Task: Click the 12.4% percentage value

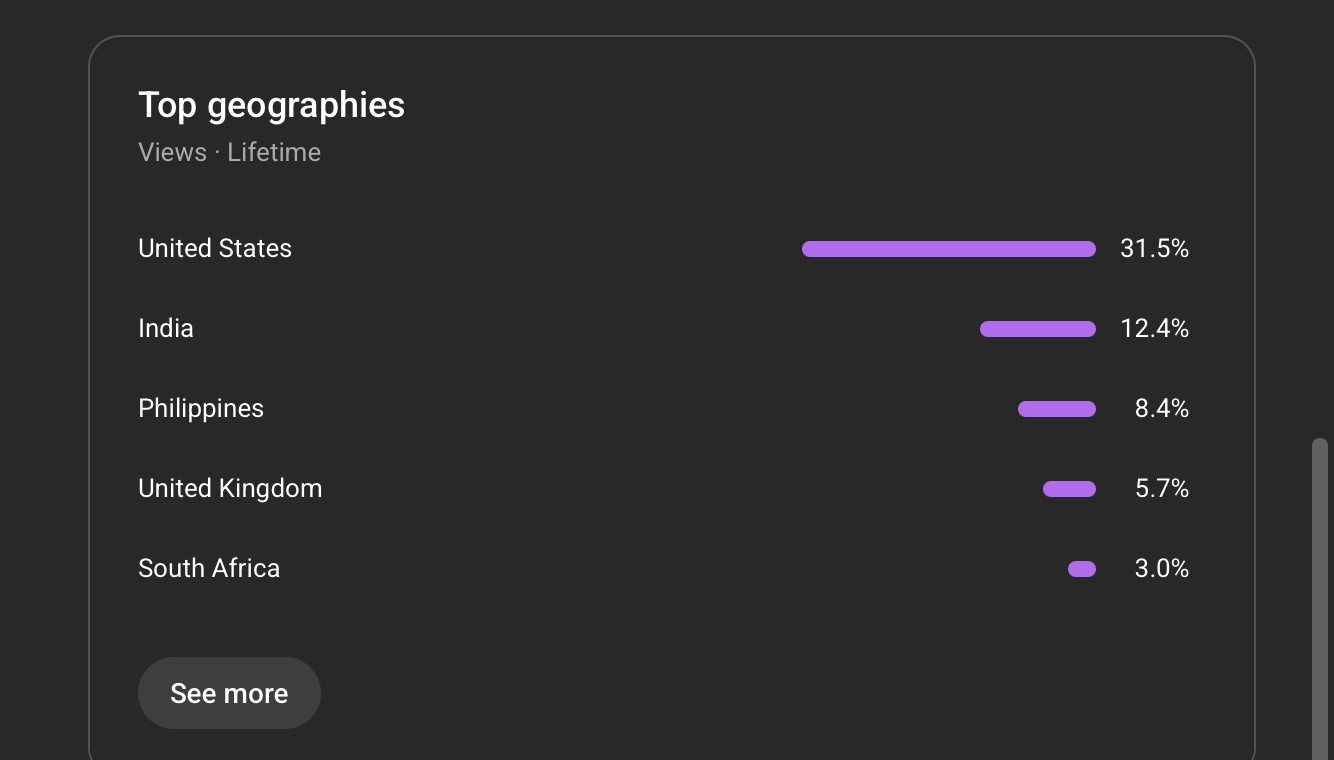Action: coord(1154,329)
